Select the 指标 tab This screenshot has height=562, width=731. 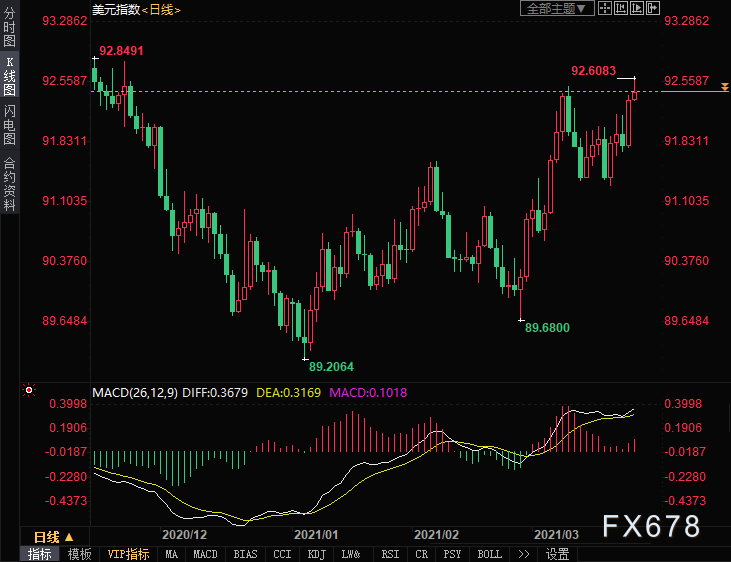point(40,554)
